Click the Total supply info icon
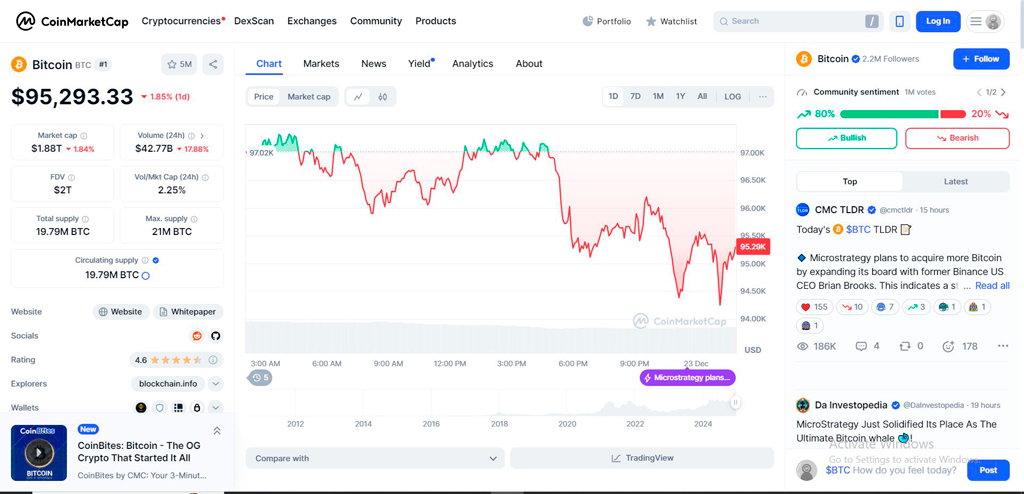The height and width of the screenshot is (494, 1024). [x=86, y=219]
